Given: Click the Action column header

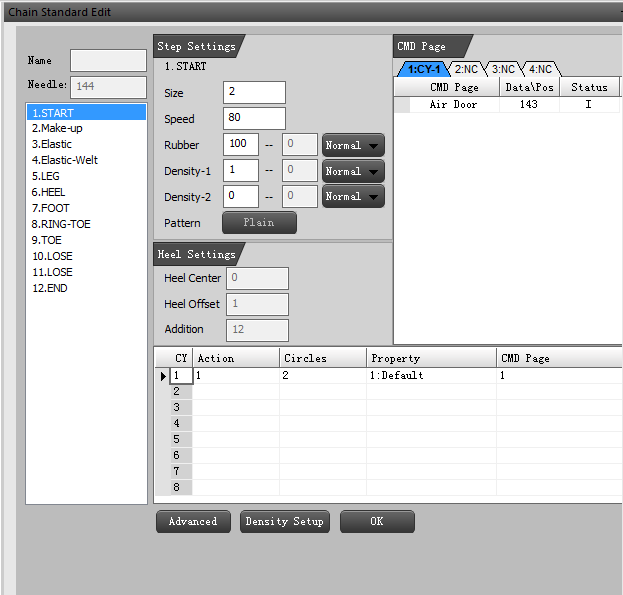Looking at the screenshot, I should tap(236, 358).
